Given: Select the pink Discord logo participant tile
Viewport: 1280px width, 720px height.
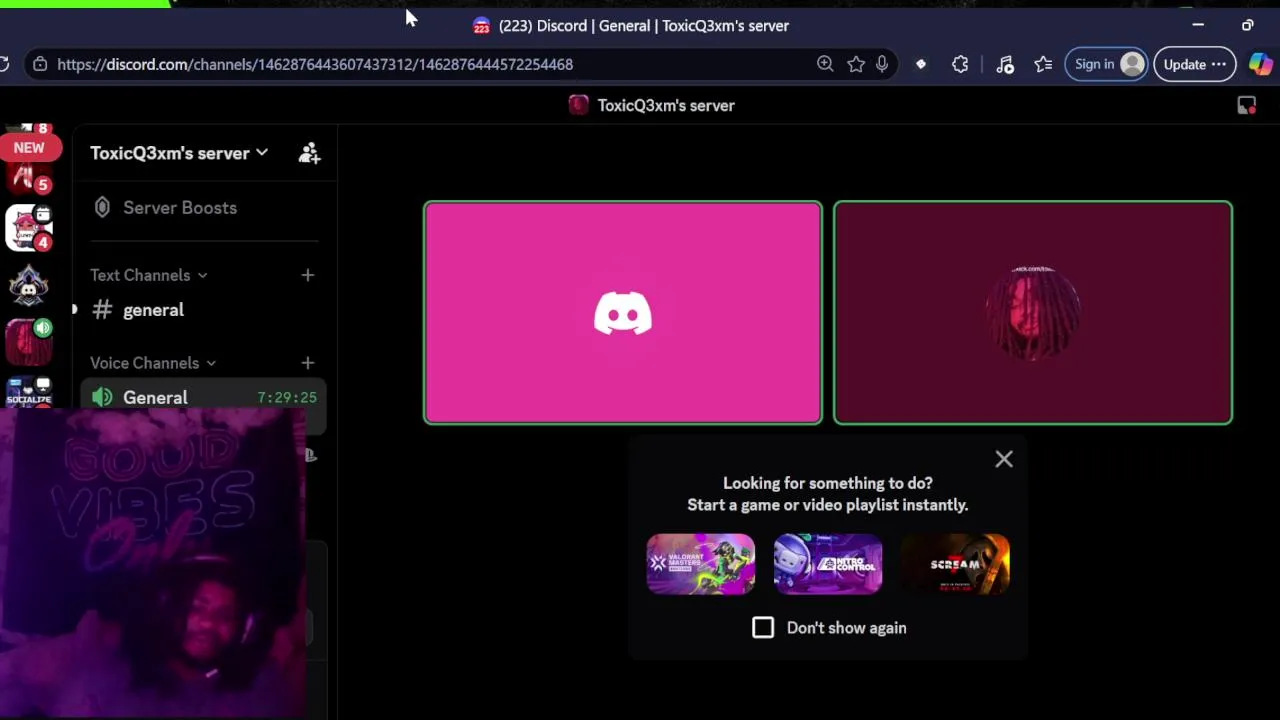Looking at the screenshot, I should (x=623, y=313).
